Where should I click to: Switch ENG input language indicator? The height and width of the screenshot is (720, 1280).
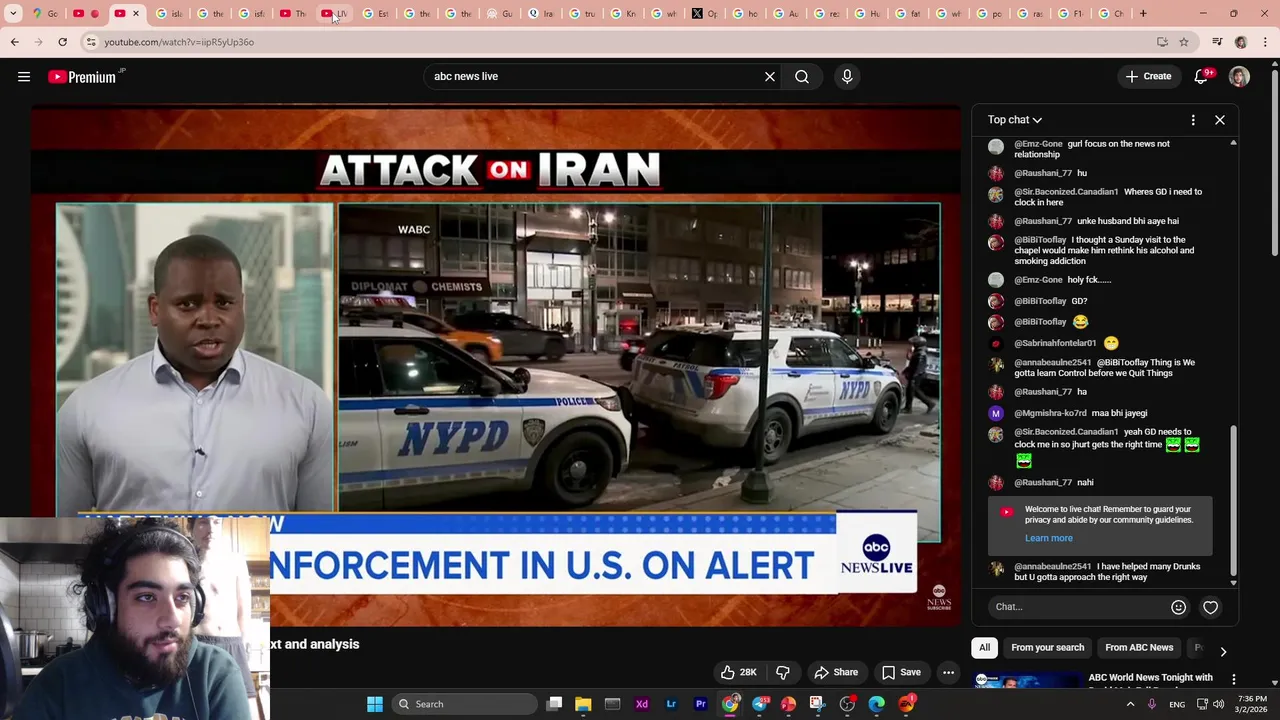(1177, 704)
